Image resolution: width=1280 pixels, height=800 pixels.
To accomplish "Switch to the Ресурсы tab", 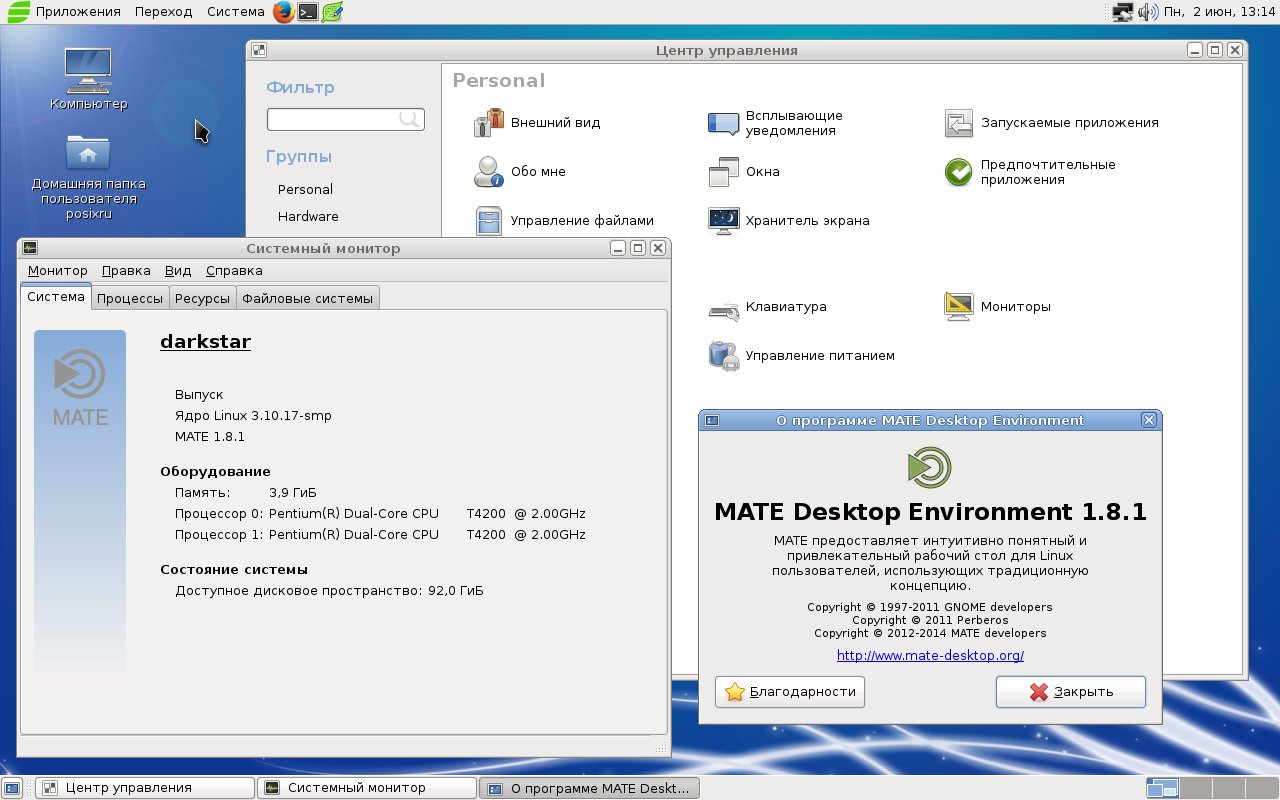I will click(x=203, y=298).
